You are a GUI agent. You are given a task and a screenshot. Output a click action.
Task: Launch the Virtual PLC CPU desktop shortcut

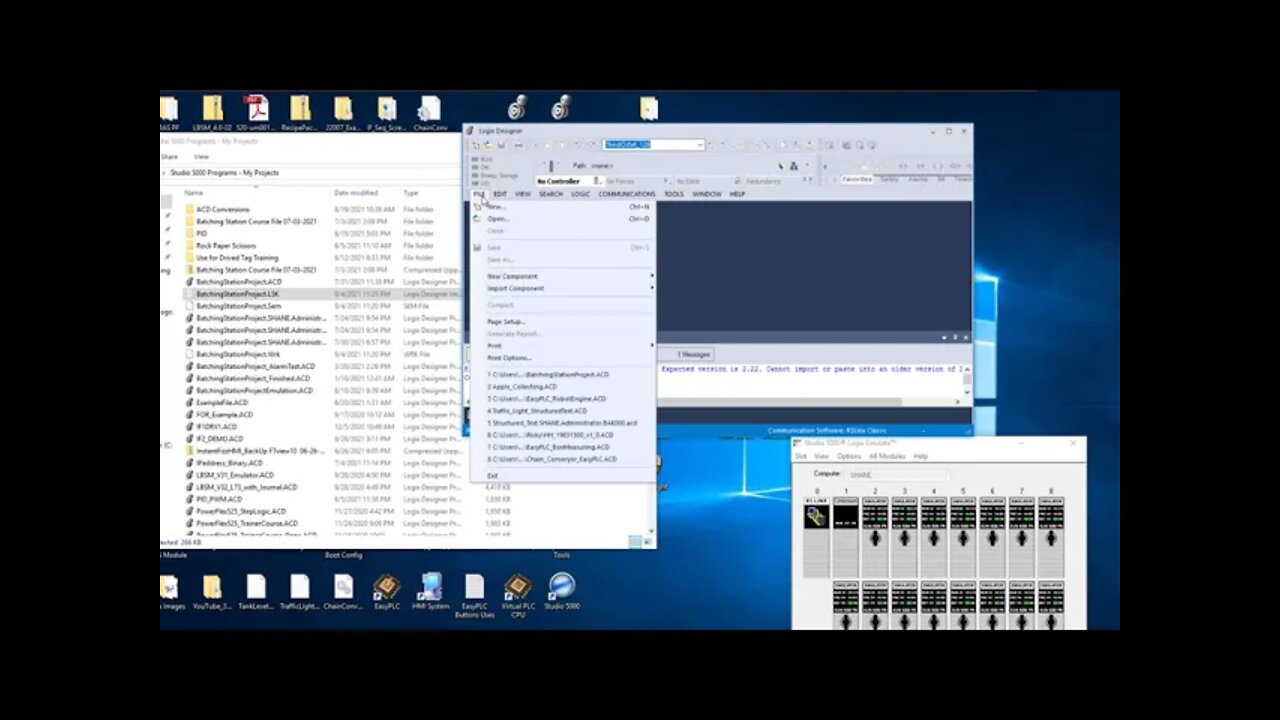point(518,595)
